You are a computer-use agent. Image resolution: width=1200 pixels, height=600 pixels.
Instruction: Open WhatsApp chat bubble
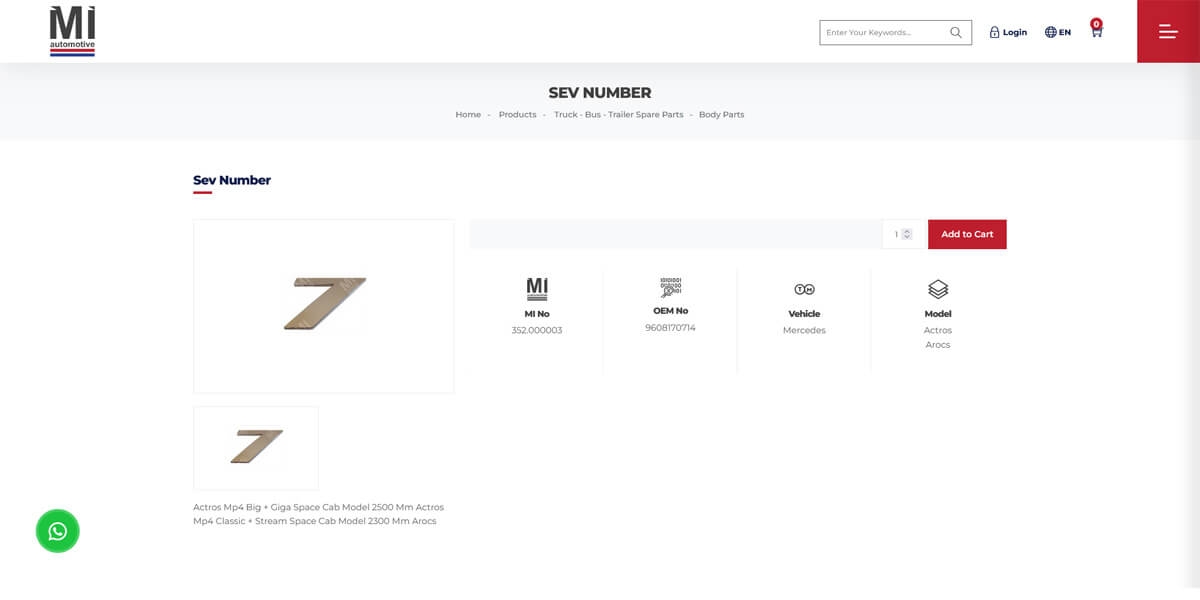58,531
